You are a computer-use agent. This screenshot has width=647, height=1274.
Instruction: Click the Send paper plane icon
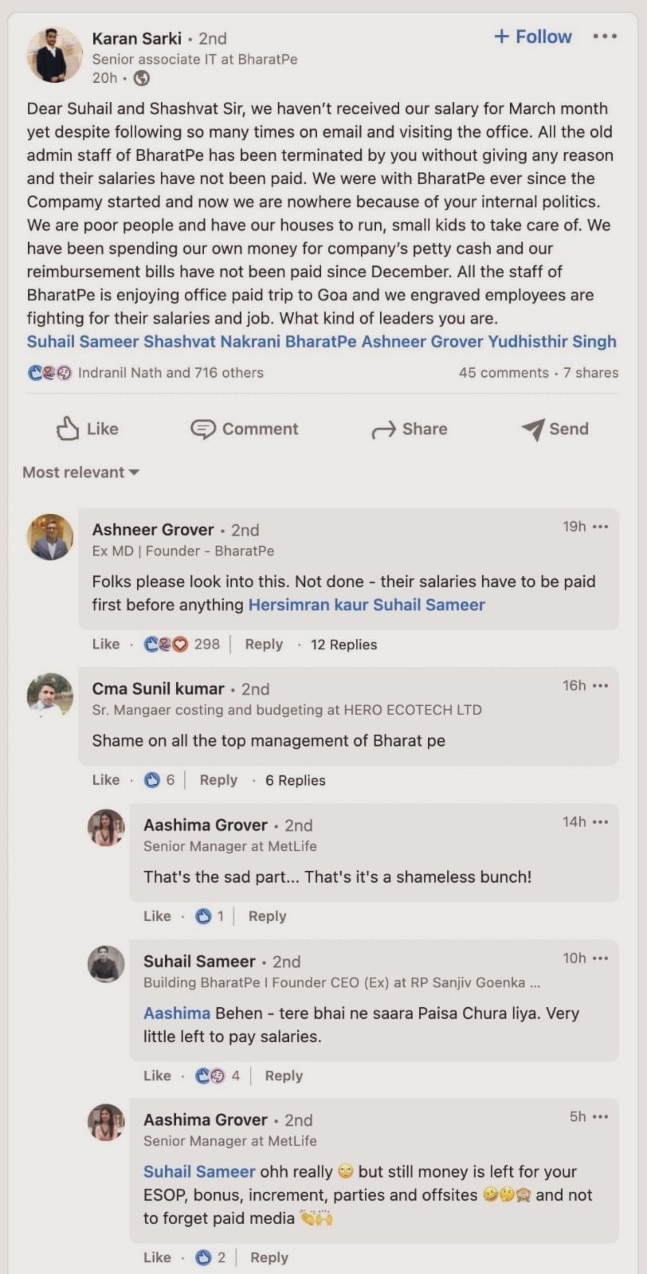point(532,429)
